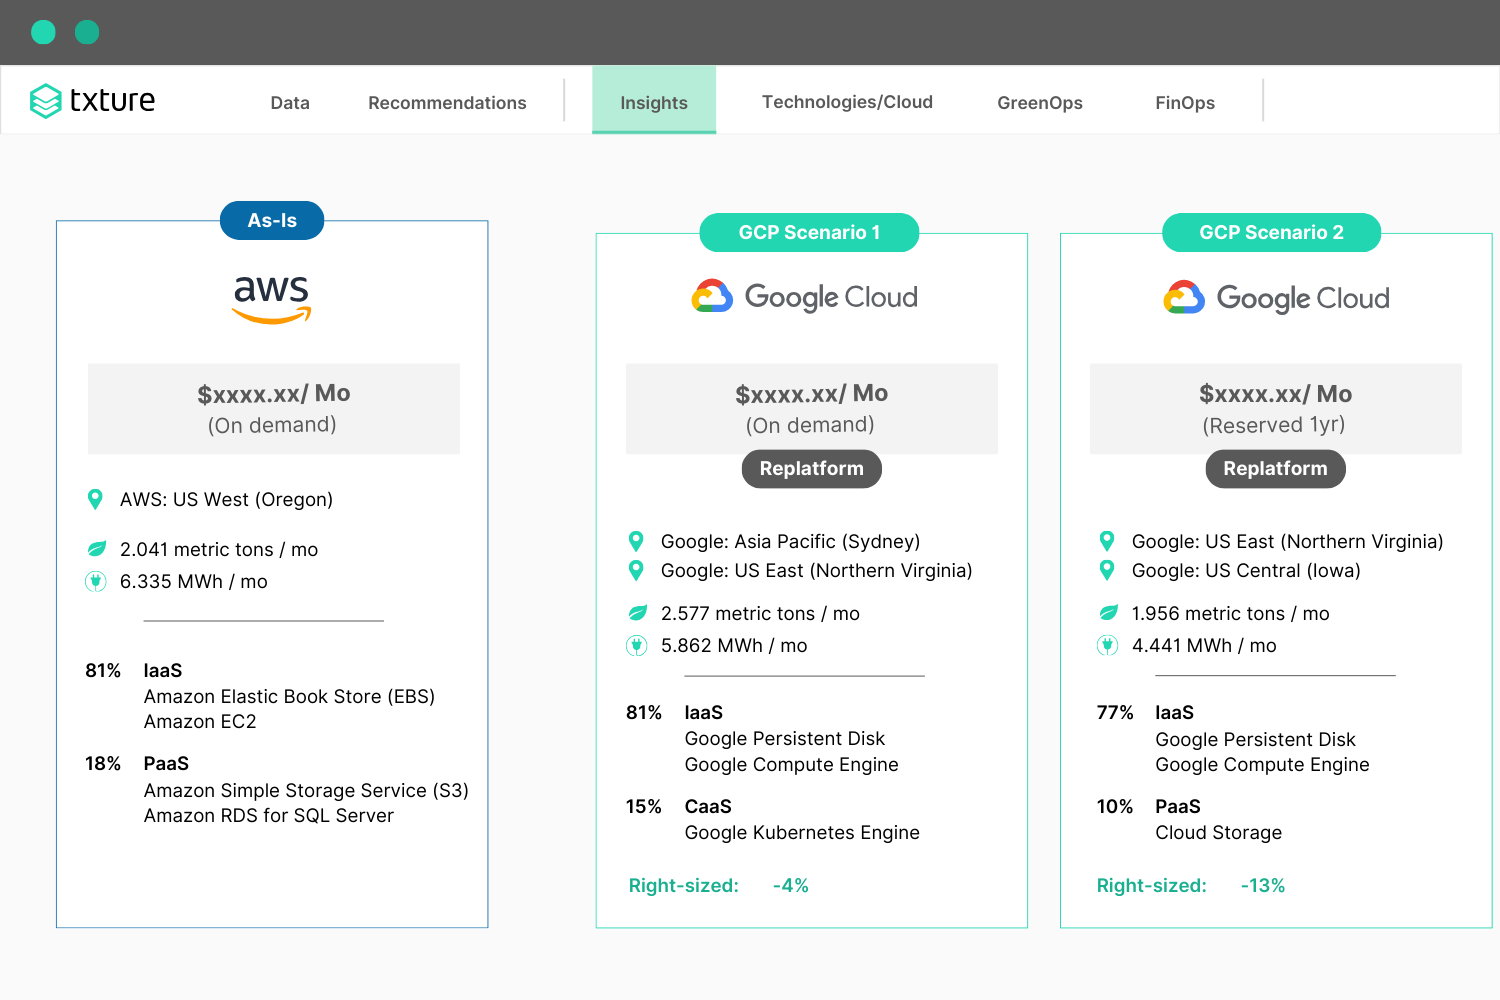
Task: Click the 'Right-sized: -4%' value
Action: pyautogui.click(x=718, y=885)
